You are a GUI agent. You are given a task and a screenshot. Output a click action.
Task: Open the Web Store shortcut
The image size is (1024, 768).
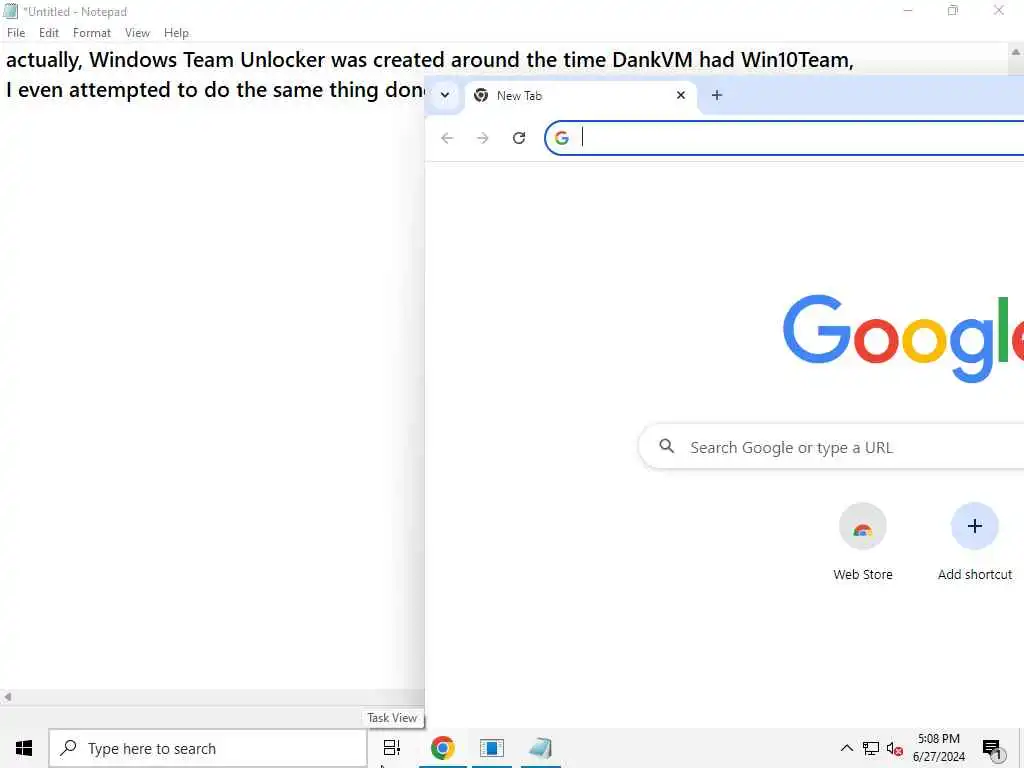pos(862,542)
